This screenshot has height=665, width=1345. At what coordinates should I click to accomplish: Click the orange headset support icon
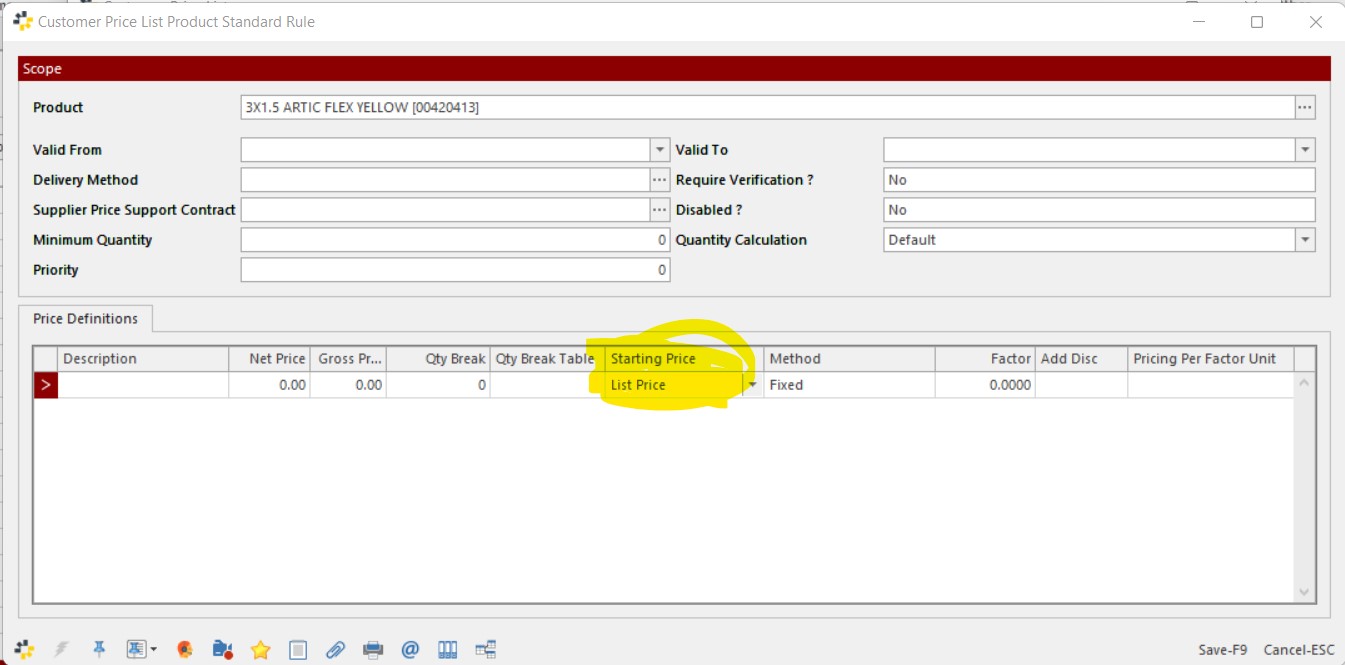184,650
